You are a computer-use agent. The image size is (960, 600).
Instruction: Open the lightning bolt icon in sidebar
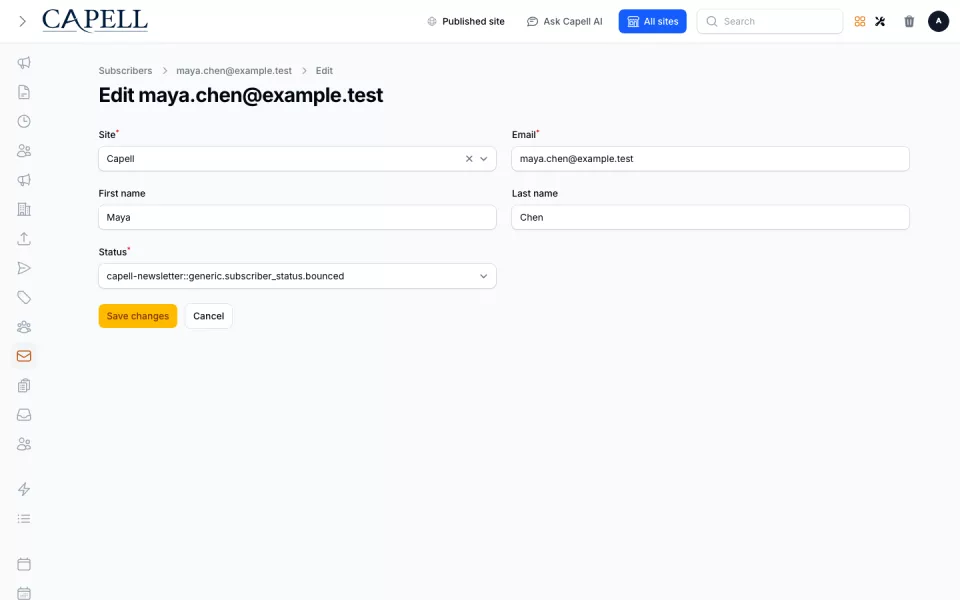24,489
